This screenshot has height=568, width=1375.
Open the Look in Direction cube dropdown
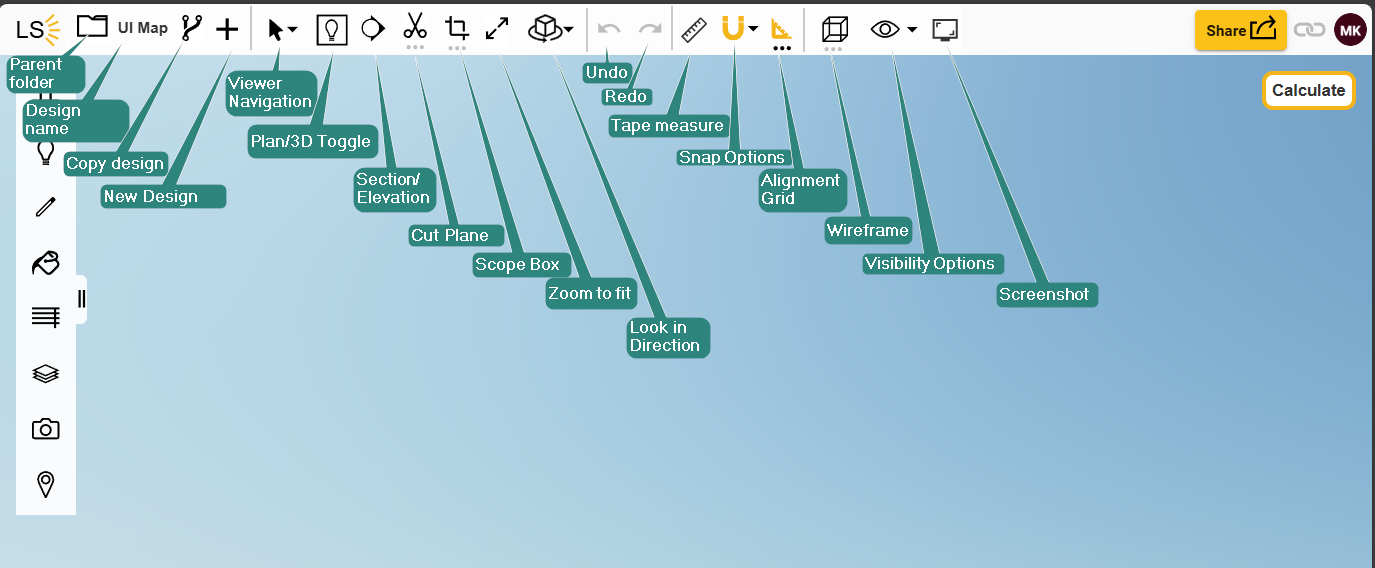coord(551,29)
